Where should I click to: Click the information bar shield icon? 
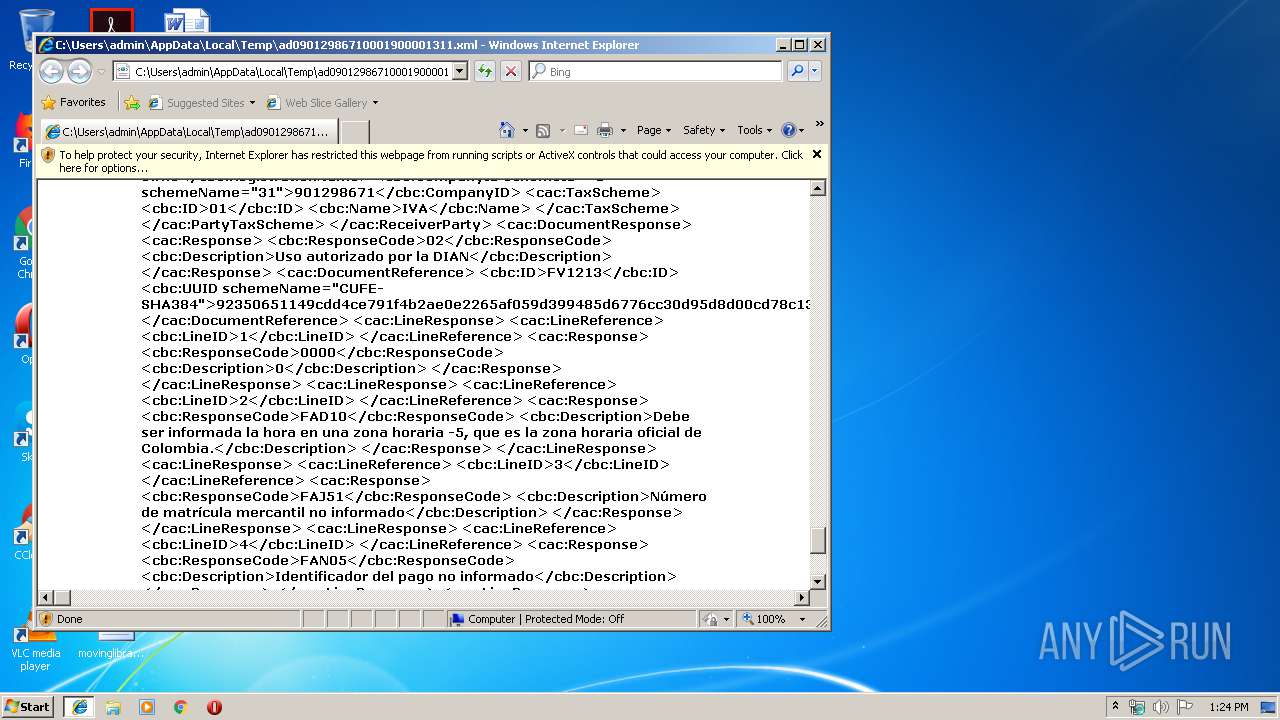(x=48, y=155)
